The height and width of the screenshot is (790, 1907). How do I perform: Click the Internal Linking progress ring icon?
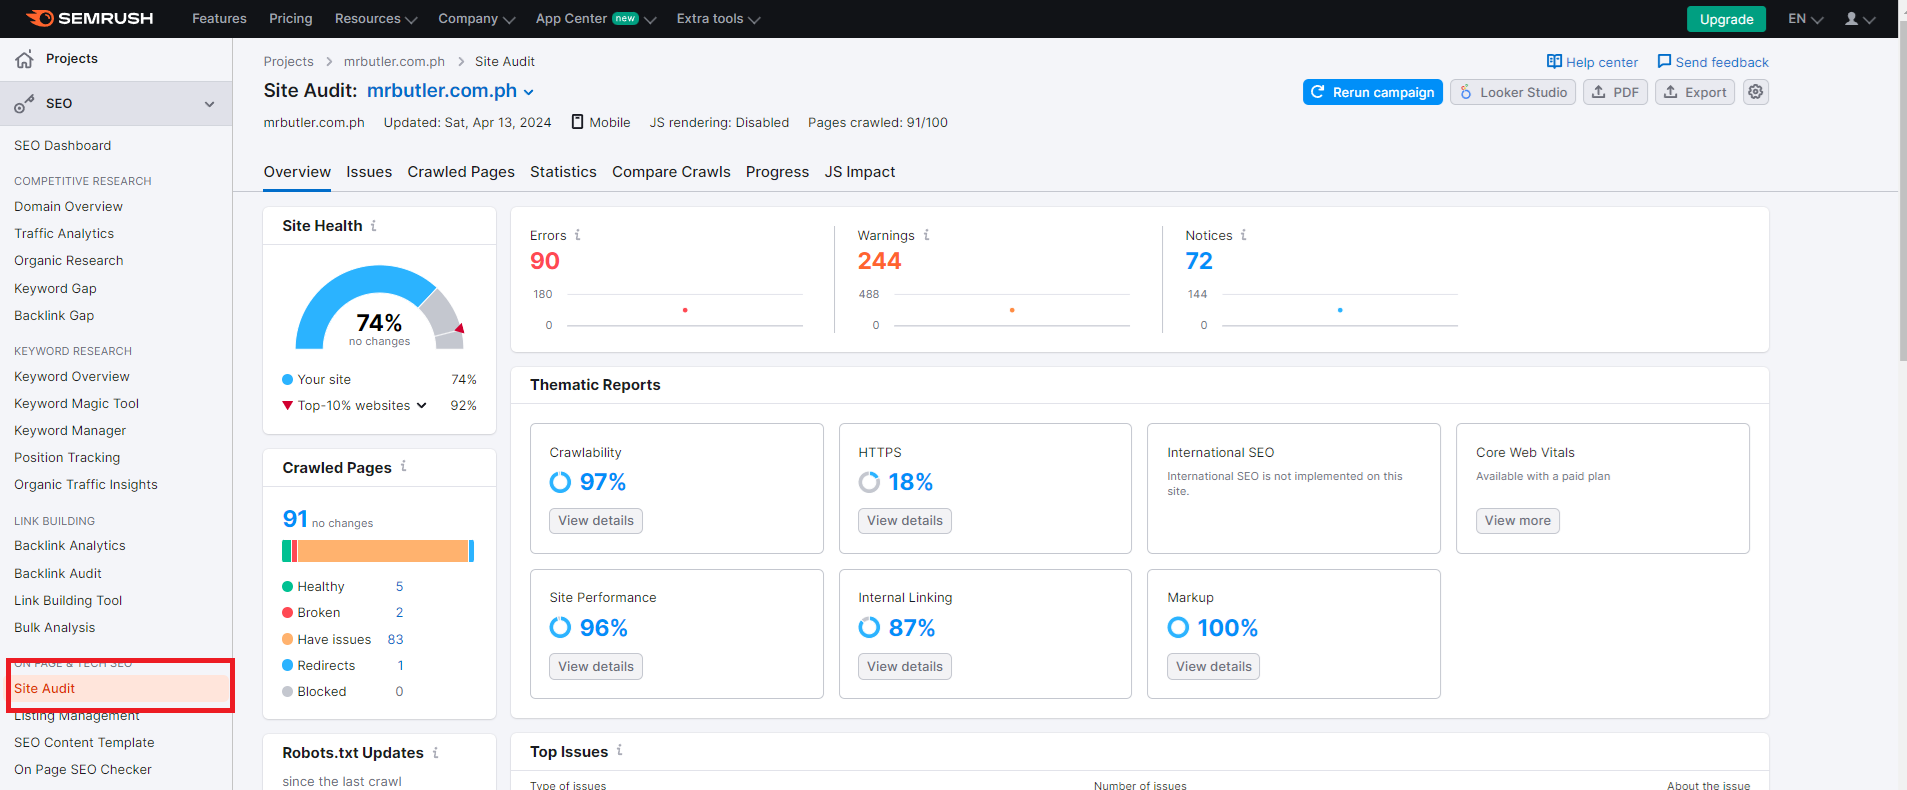(869, 627)
